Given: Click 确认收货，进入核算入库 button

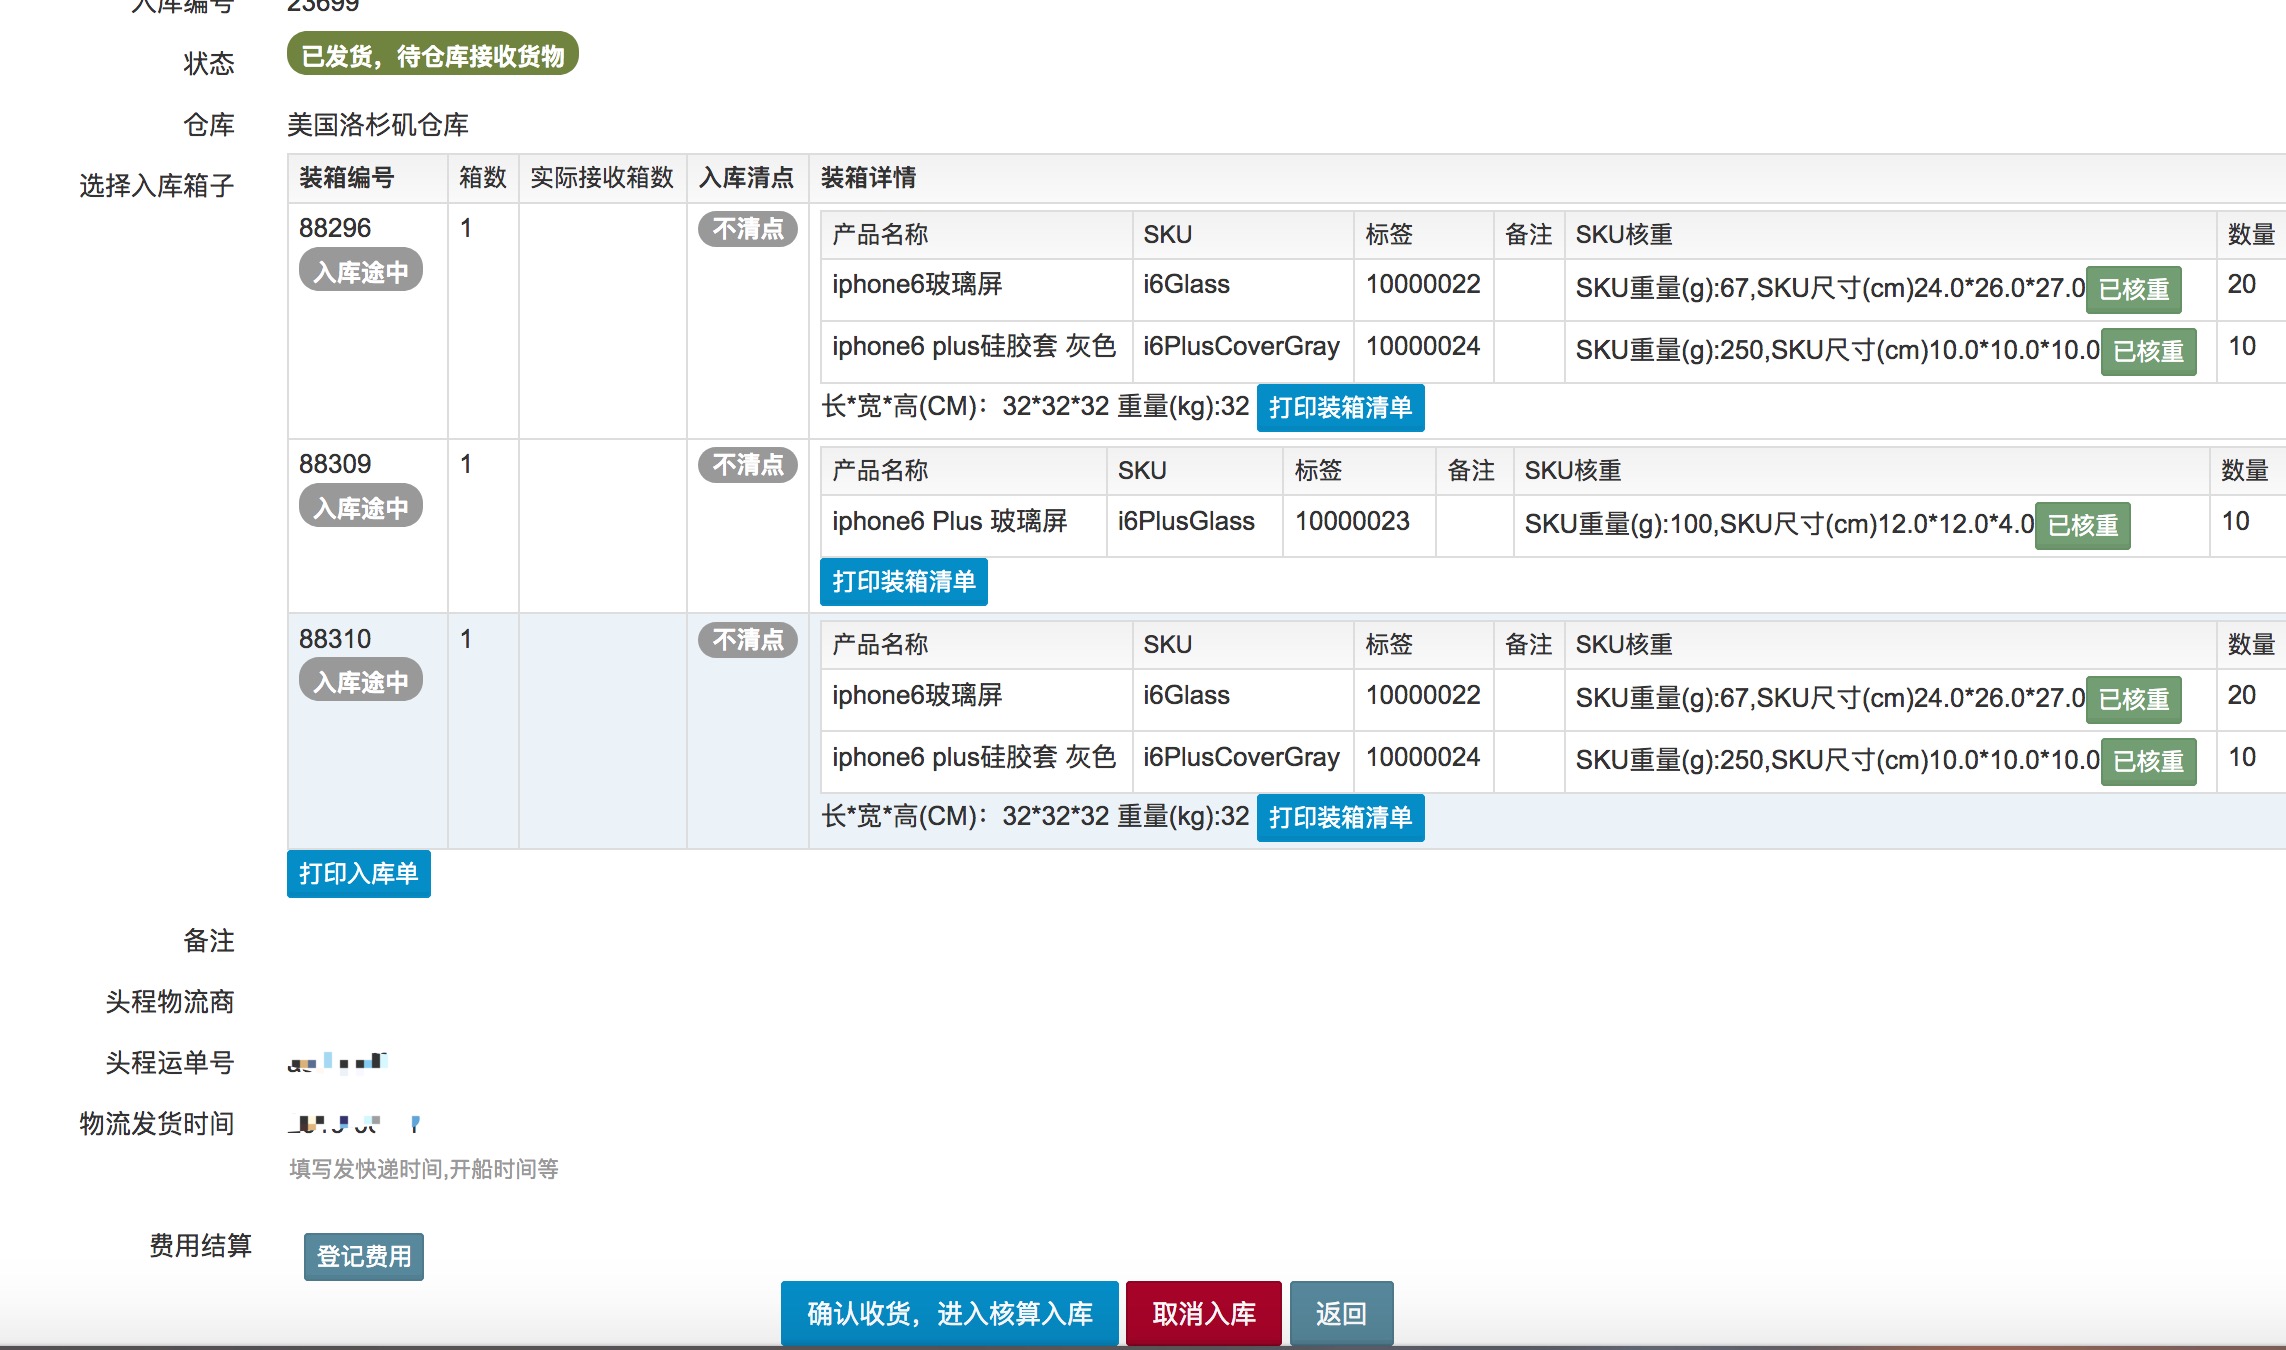Looking at the screenshot, I should tap(949, 1313).
